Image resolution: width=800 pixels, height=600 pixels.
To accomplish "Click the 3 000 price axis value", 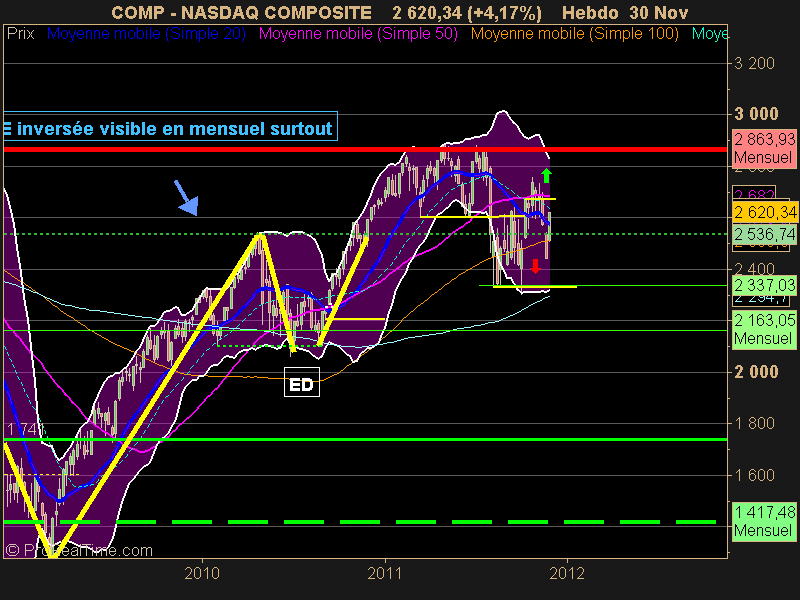I will pos(756,114).
